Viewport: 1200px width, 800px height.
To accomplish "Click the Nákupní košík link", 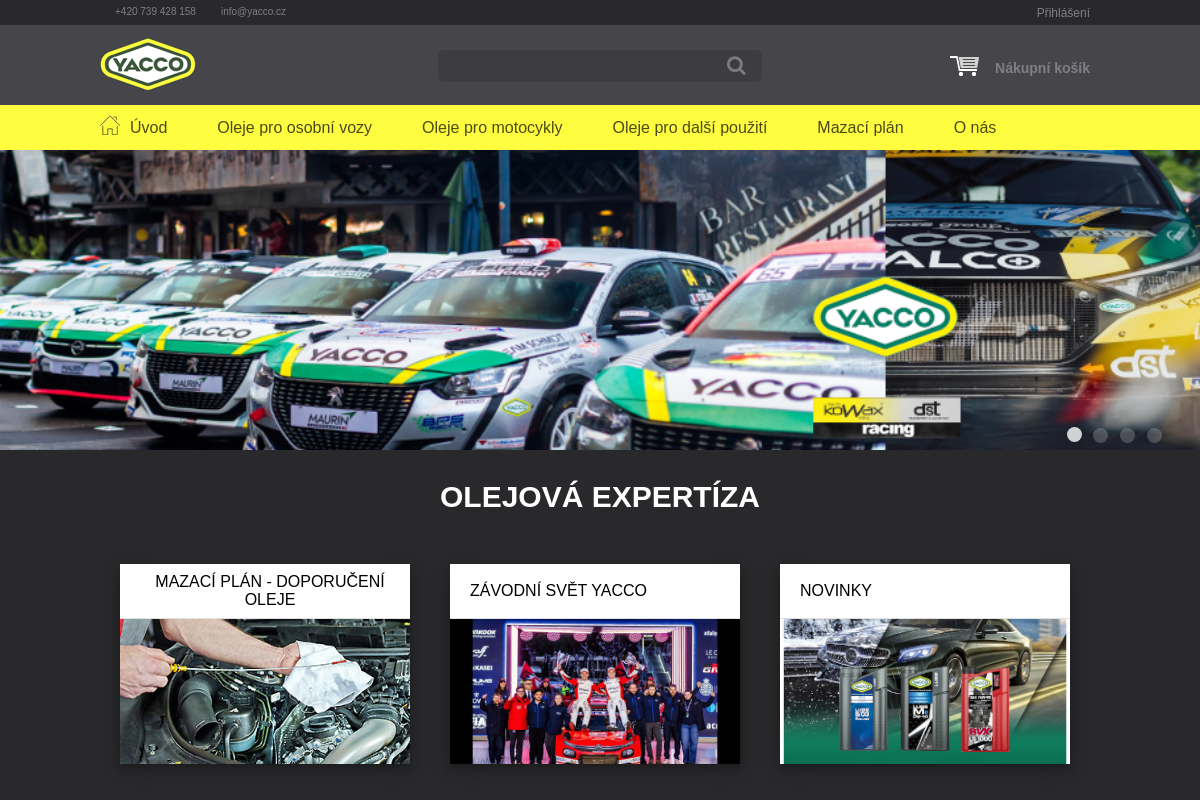I will point(1042,68).
